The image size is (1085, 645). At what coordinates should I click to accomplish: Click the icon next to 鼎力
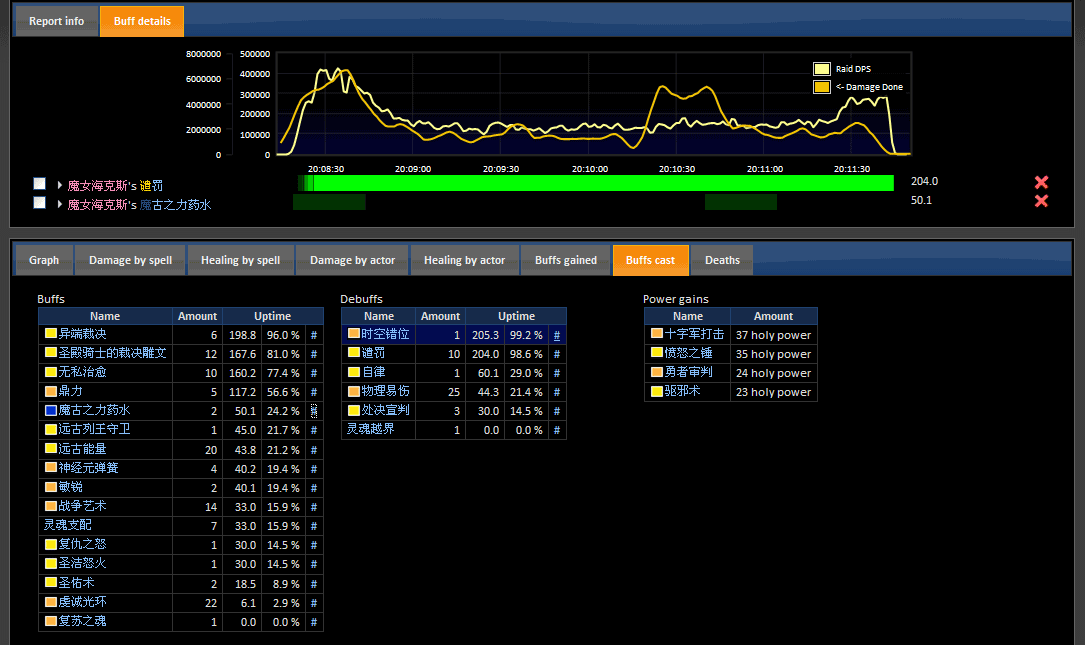[51, 391]
